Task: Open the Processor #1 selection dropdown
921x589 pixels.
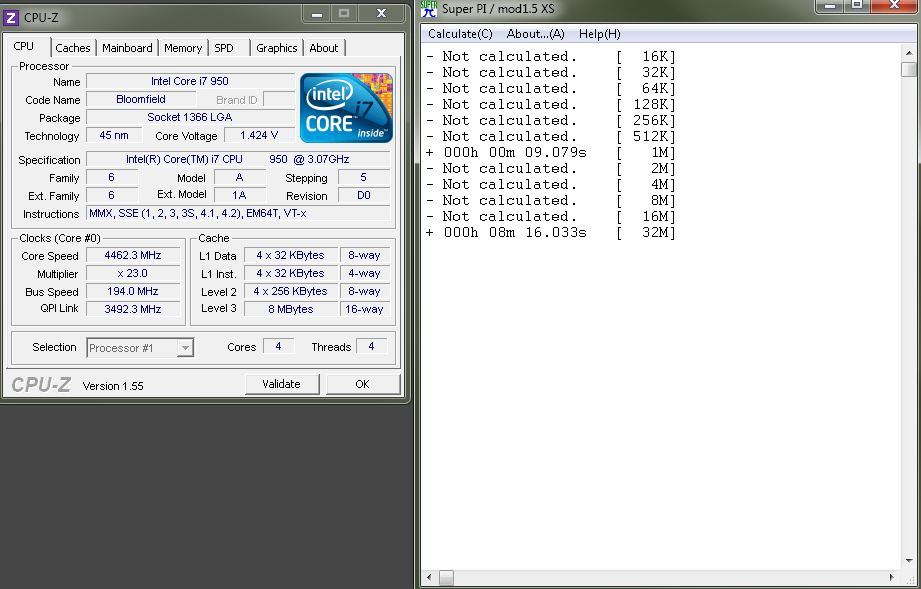Action: (185, 348)
